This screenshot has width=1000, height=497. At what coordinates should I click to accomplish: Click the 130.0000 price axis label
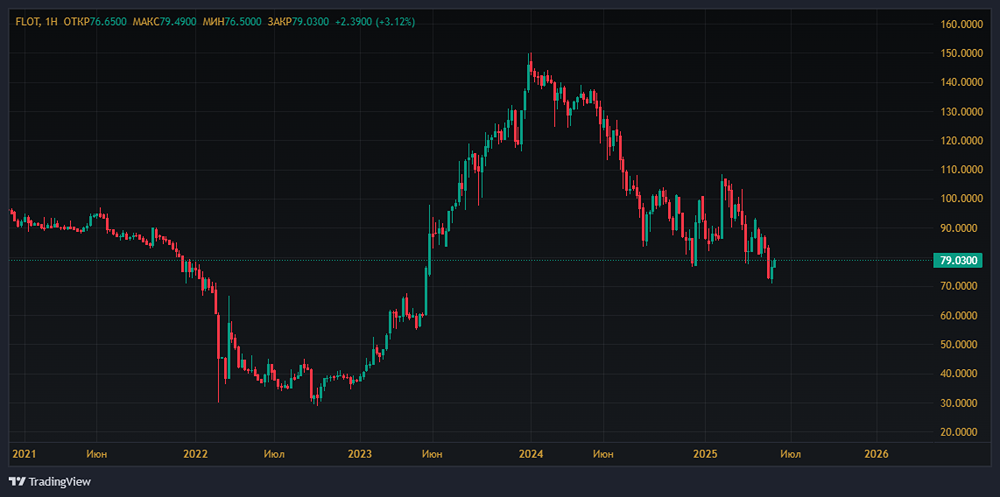click(962, 112)
